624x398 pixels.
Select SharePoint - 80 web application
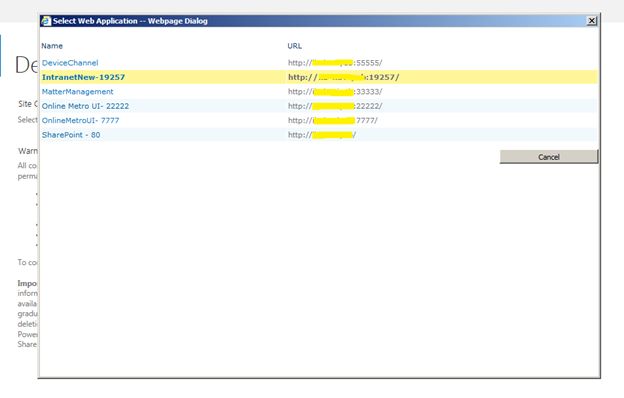point(71,135)
